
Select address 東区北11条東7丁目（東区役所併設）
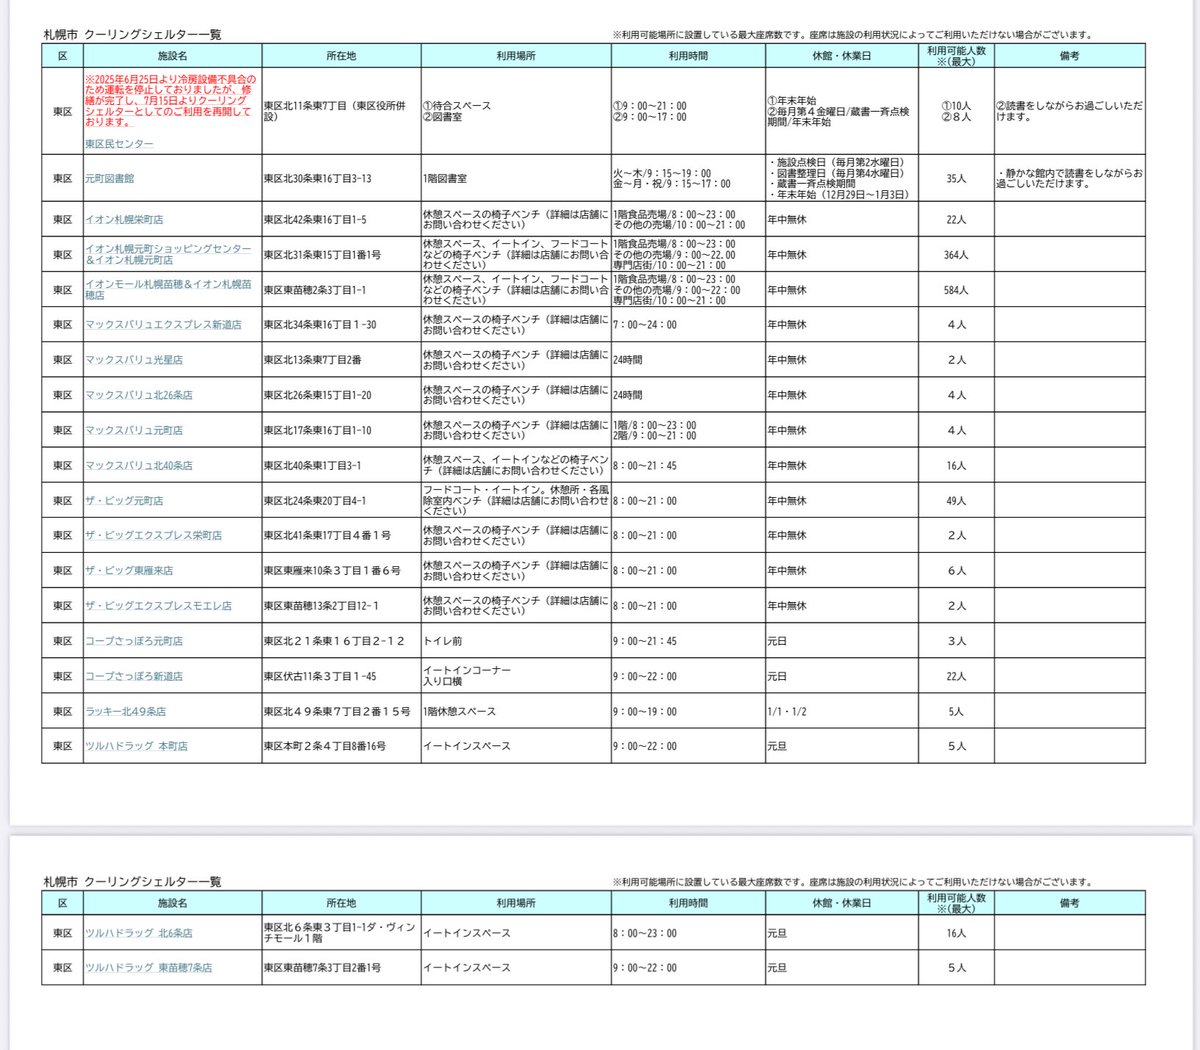click(x=336, y=111)
